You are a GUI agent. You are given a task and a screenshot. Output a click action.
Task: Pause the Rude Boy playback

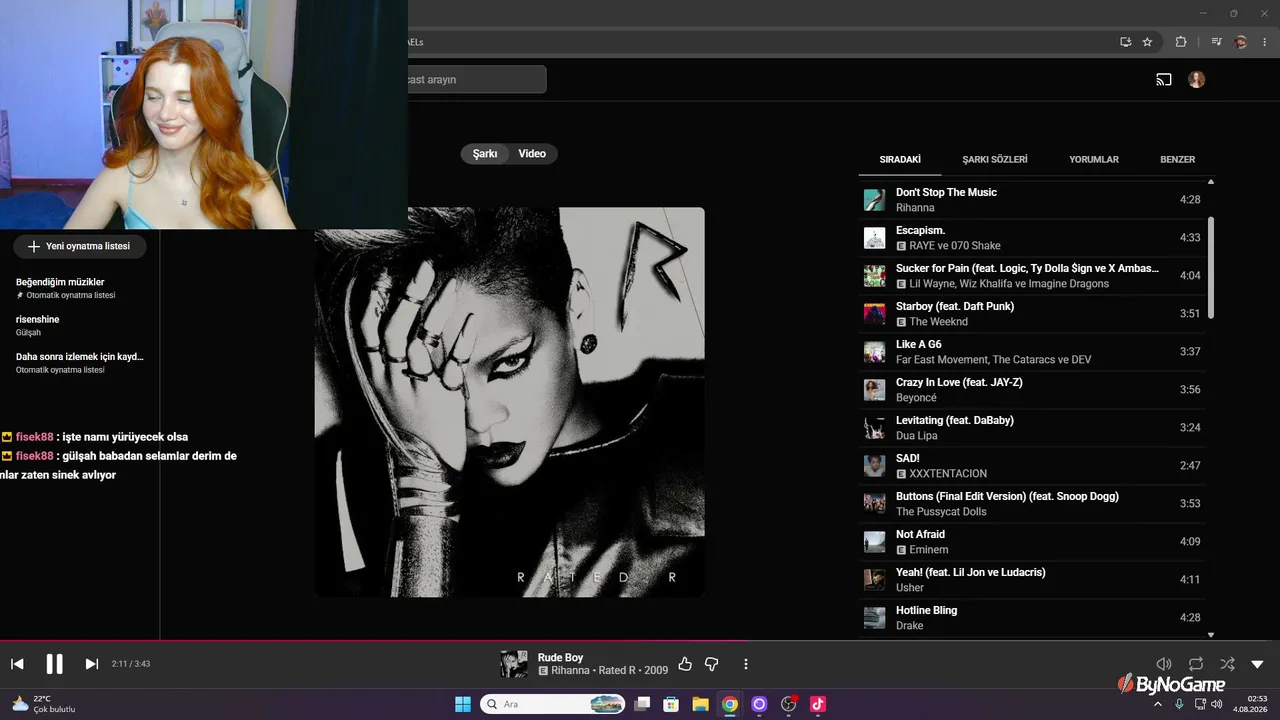click(x=54, y=664)
